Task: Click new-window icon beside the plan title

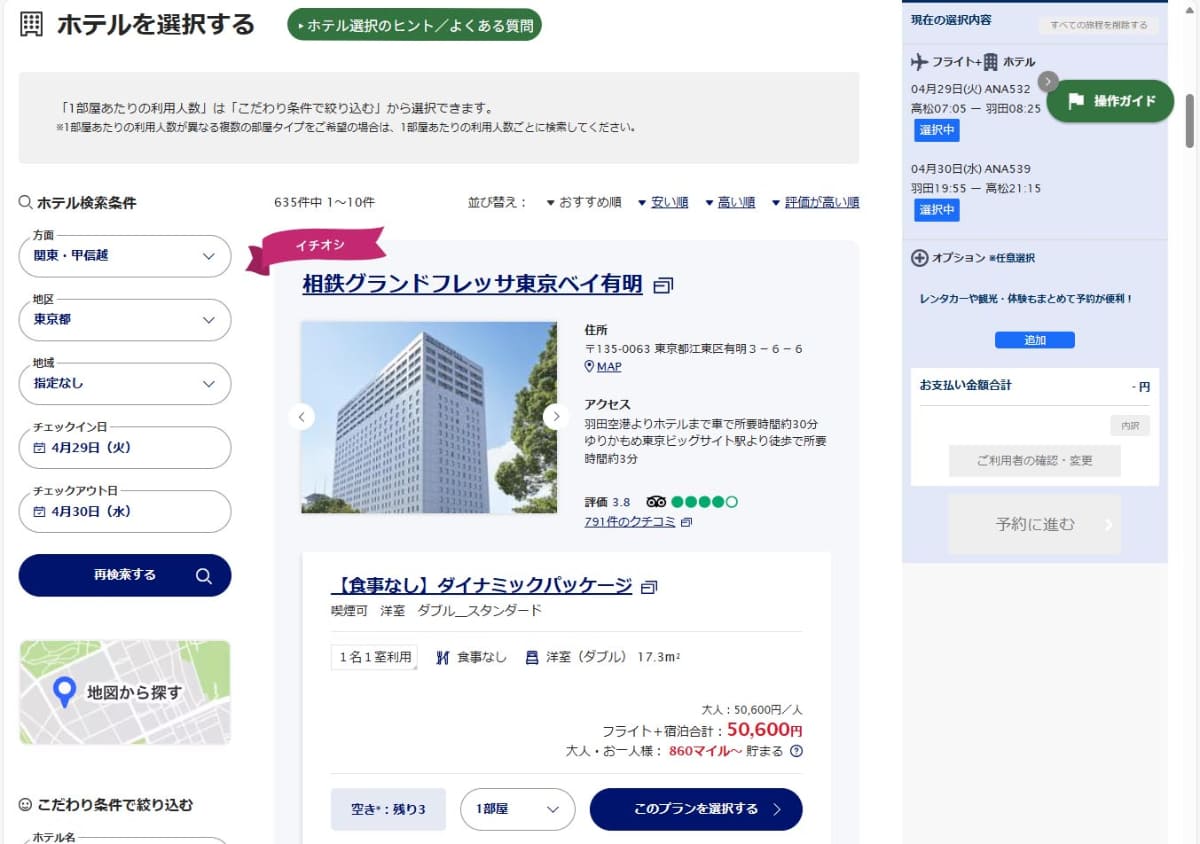Action: point(649,587)
